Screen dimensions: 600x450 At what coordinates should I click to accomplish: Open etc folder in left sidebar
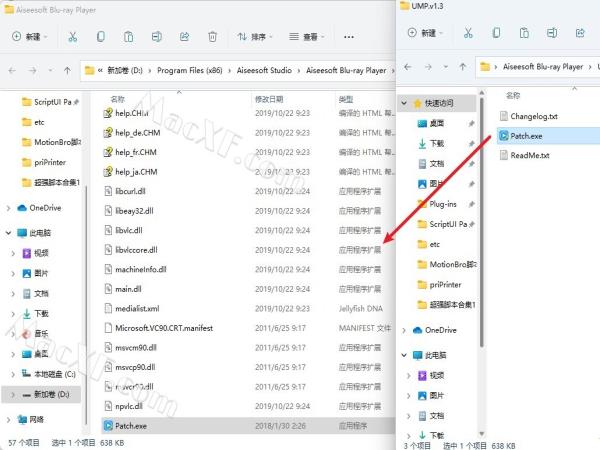coord(33,122)
